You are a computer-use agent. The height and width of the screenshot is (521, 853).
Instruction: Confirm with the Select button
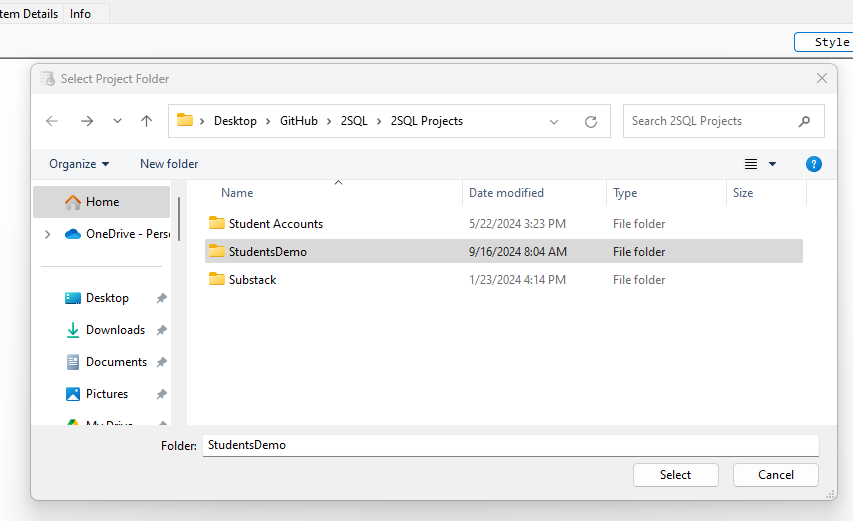pyautogui.click(x=675, y=475)
